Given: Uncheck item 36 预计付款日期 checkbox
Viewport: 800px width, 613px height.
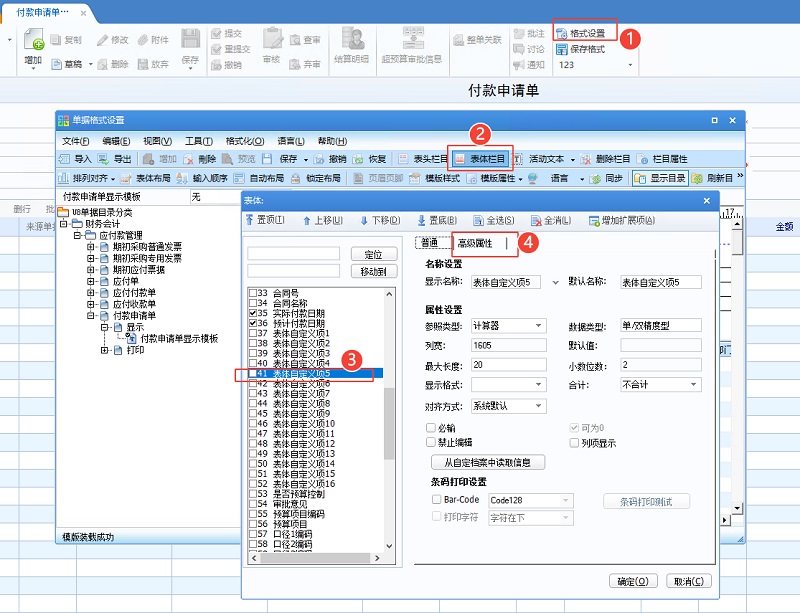Looking at the screenshot, I should pyautogui.click(x=253, y=323).
